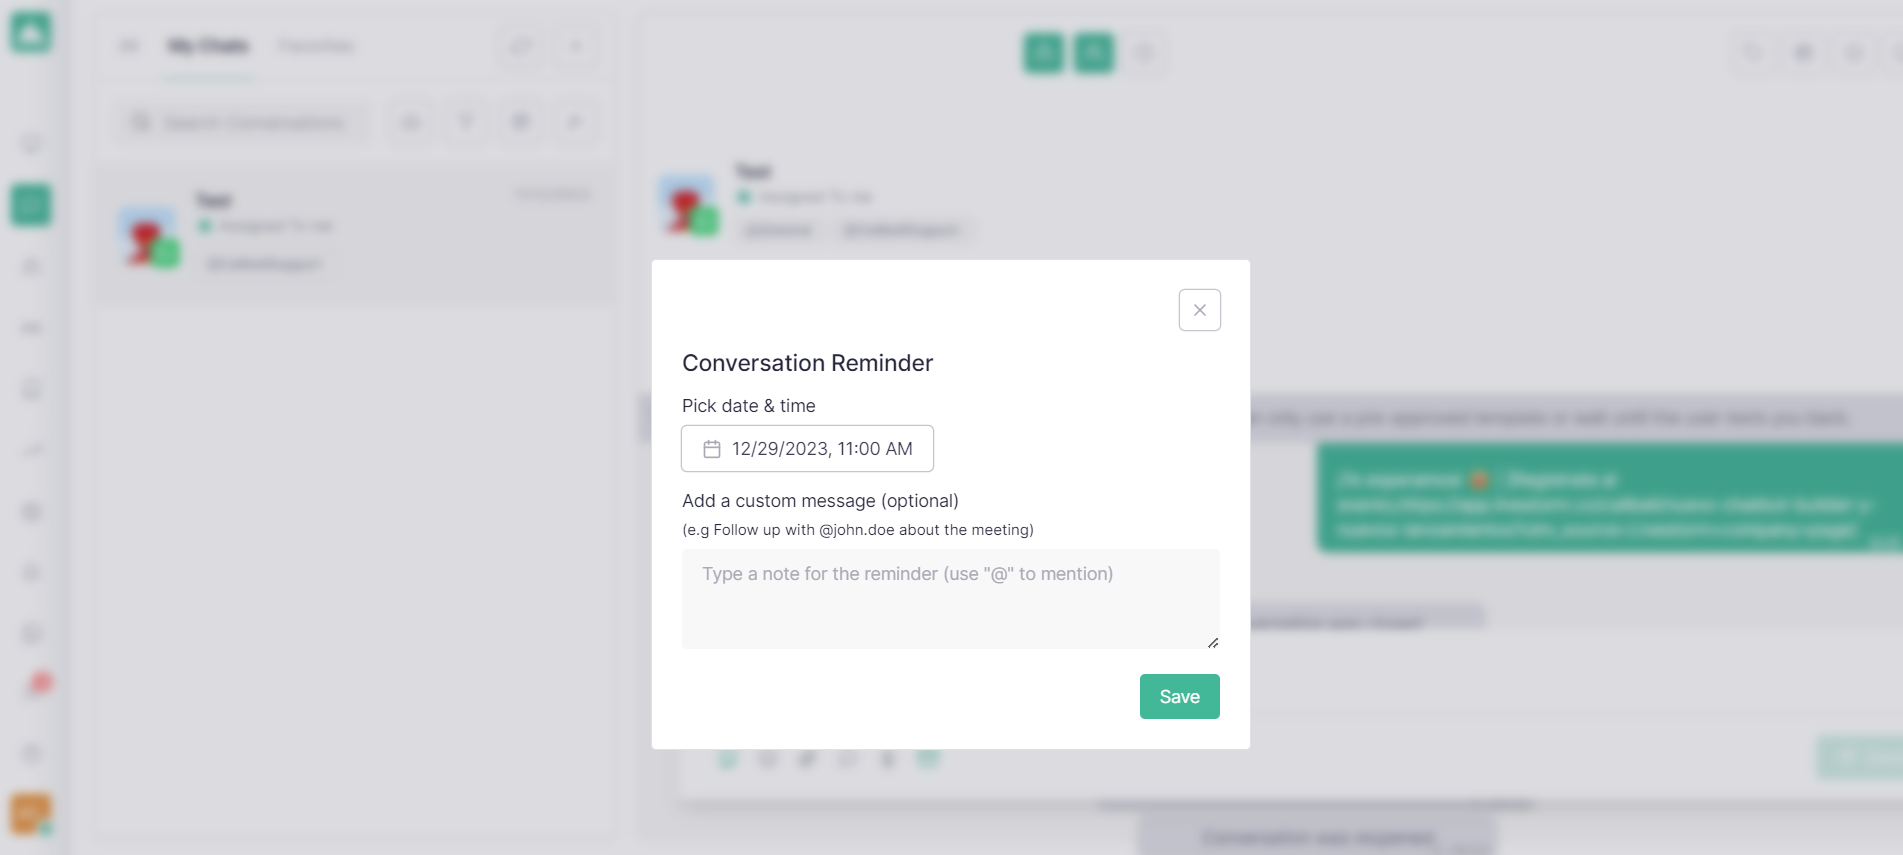Screen dimensions: 1903x855
Task: Switch to the Favorites tab
Action: click(316, 46)
